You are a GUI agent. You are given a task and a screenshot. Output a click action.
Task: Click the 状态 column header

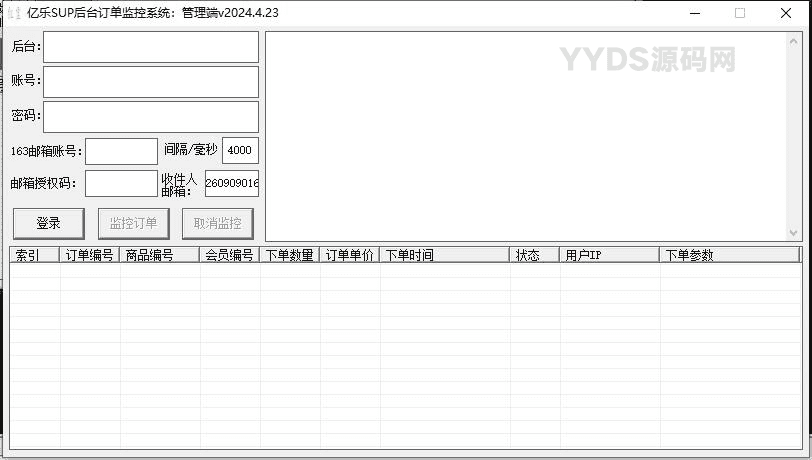click(535, 255)
